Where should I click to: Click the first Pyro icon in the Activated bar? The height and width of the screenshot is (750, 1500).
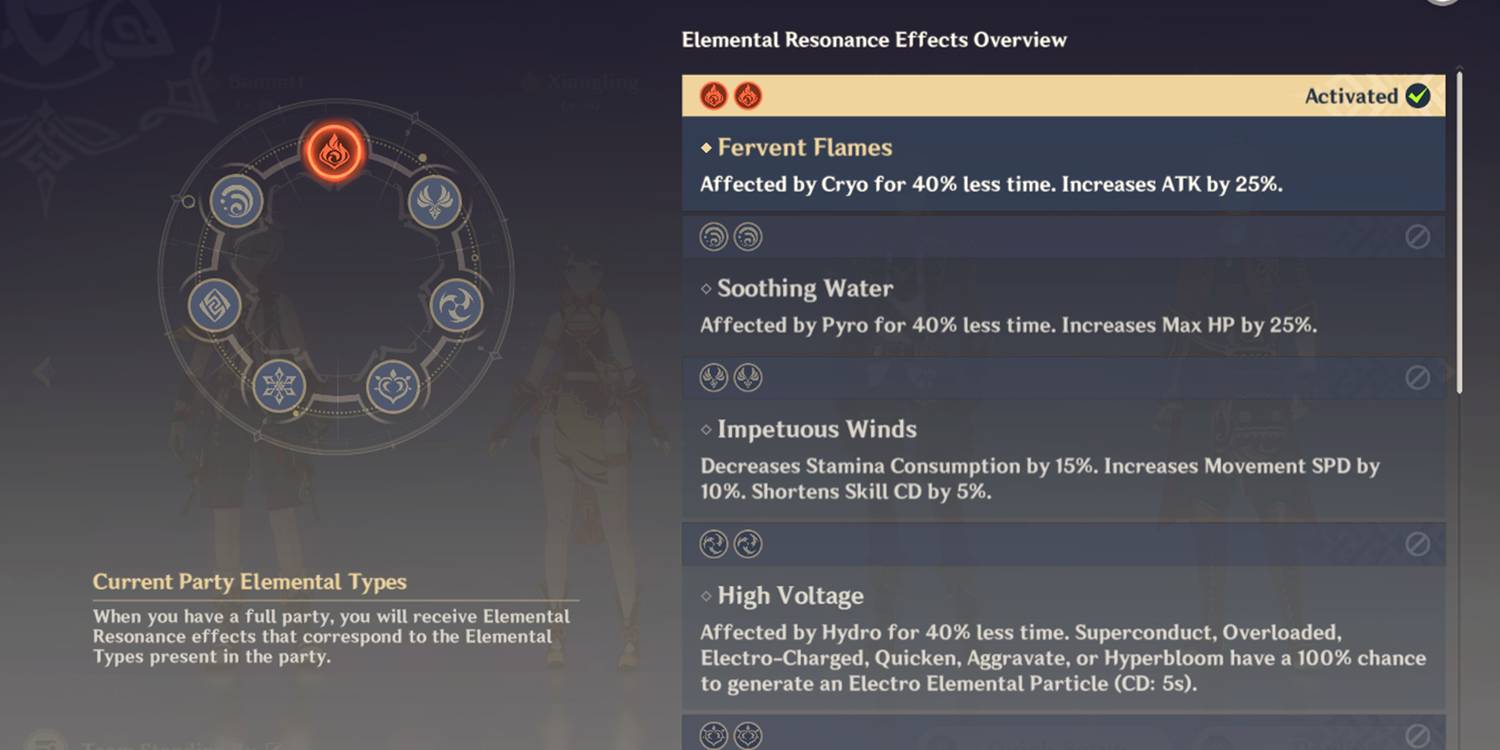pyautogui.click(x=713, y=96)
